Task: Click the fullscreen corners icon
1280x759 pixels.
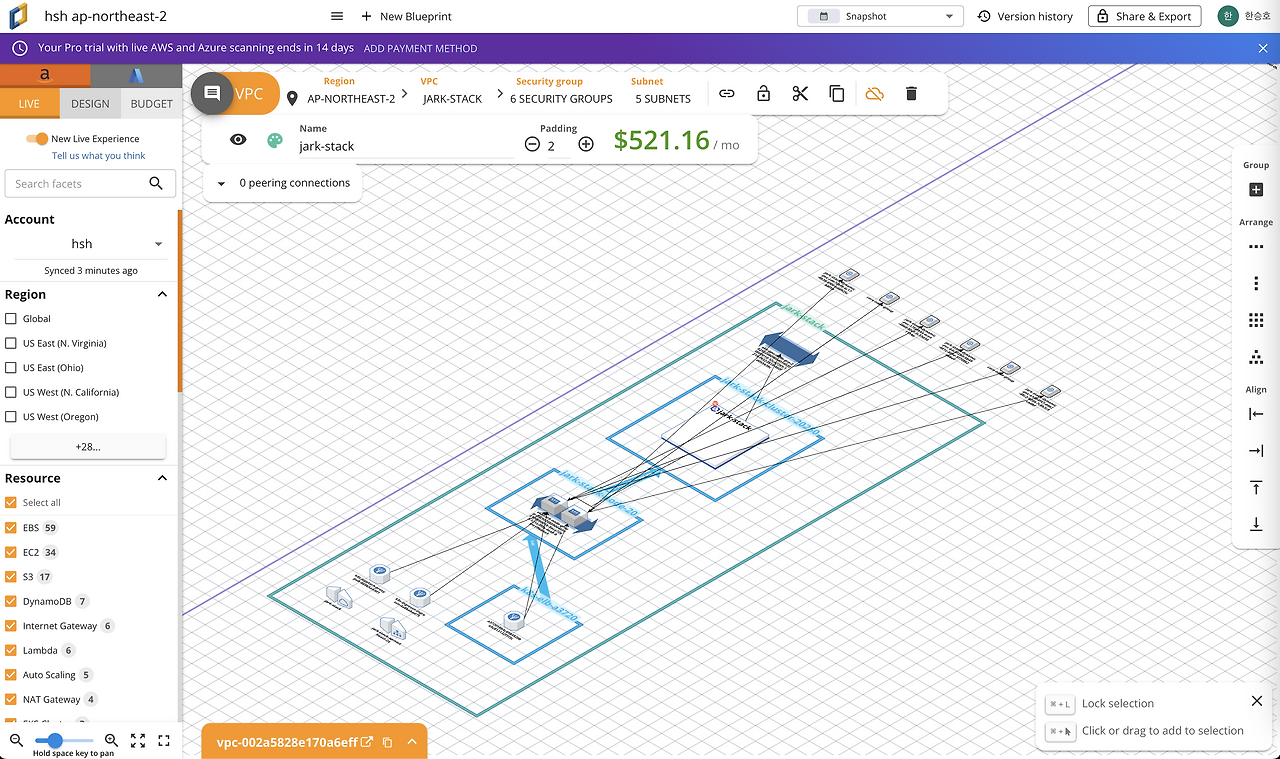Action: pyautogui.click(x=164, y=741)
